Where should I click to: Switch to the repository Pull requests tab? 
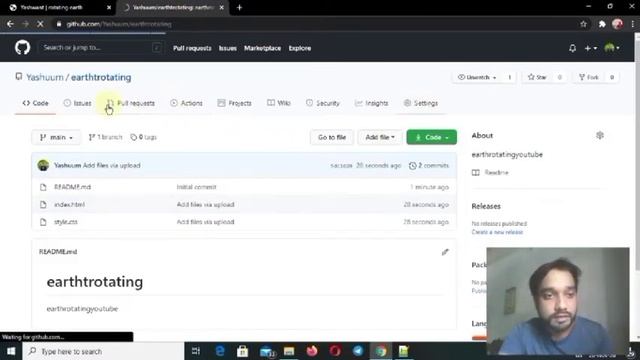point(131,103)
